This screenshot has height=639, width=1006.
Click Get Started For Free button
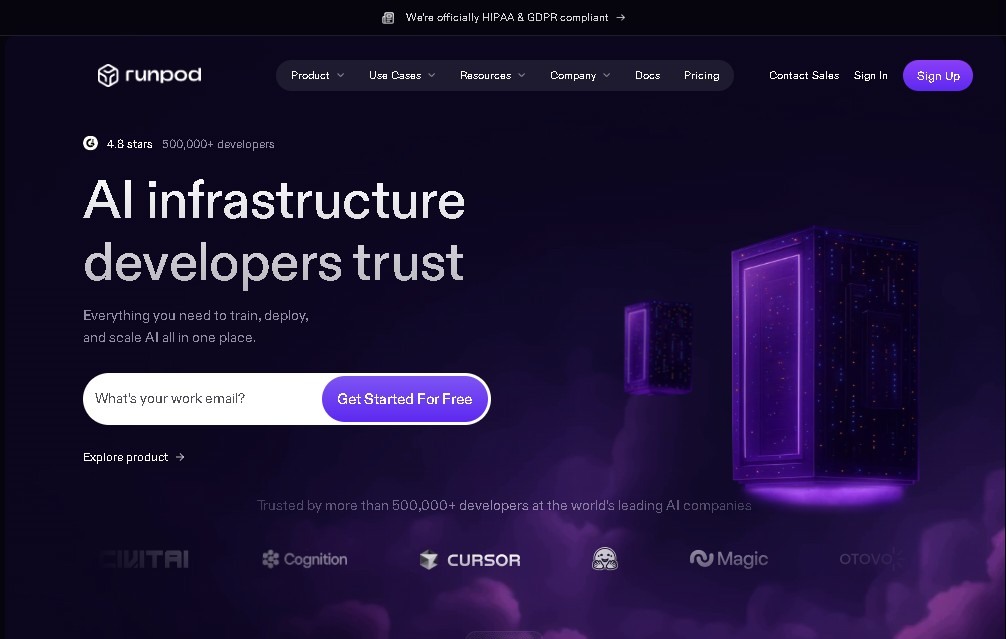pos(405,399)
